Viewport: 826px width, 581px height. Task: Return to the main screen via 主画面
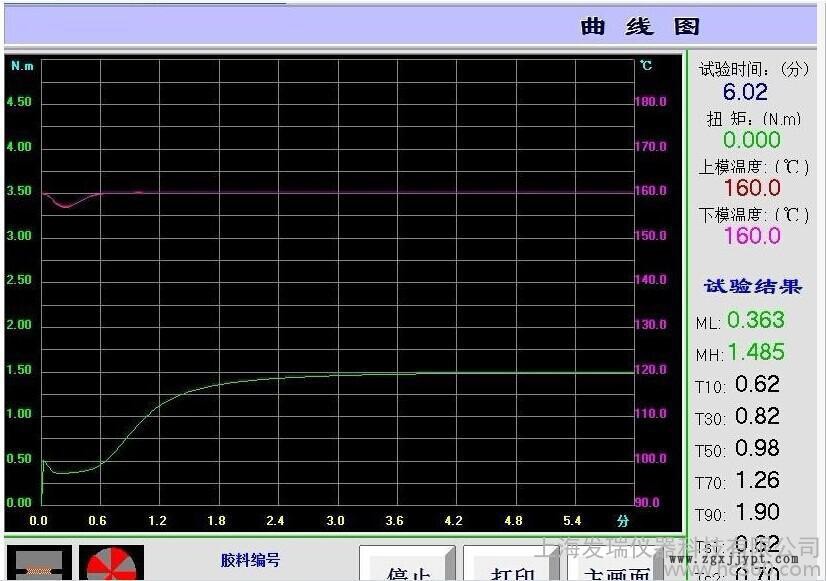[615, 563]
